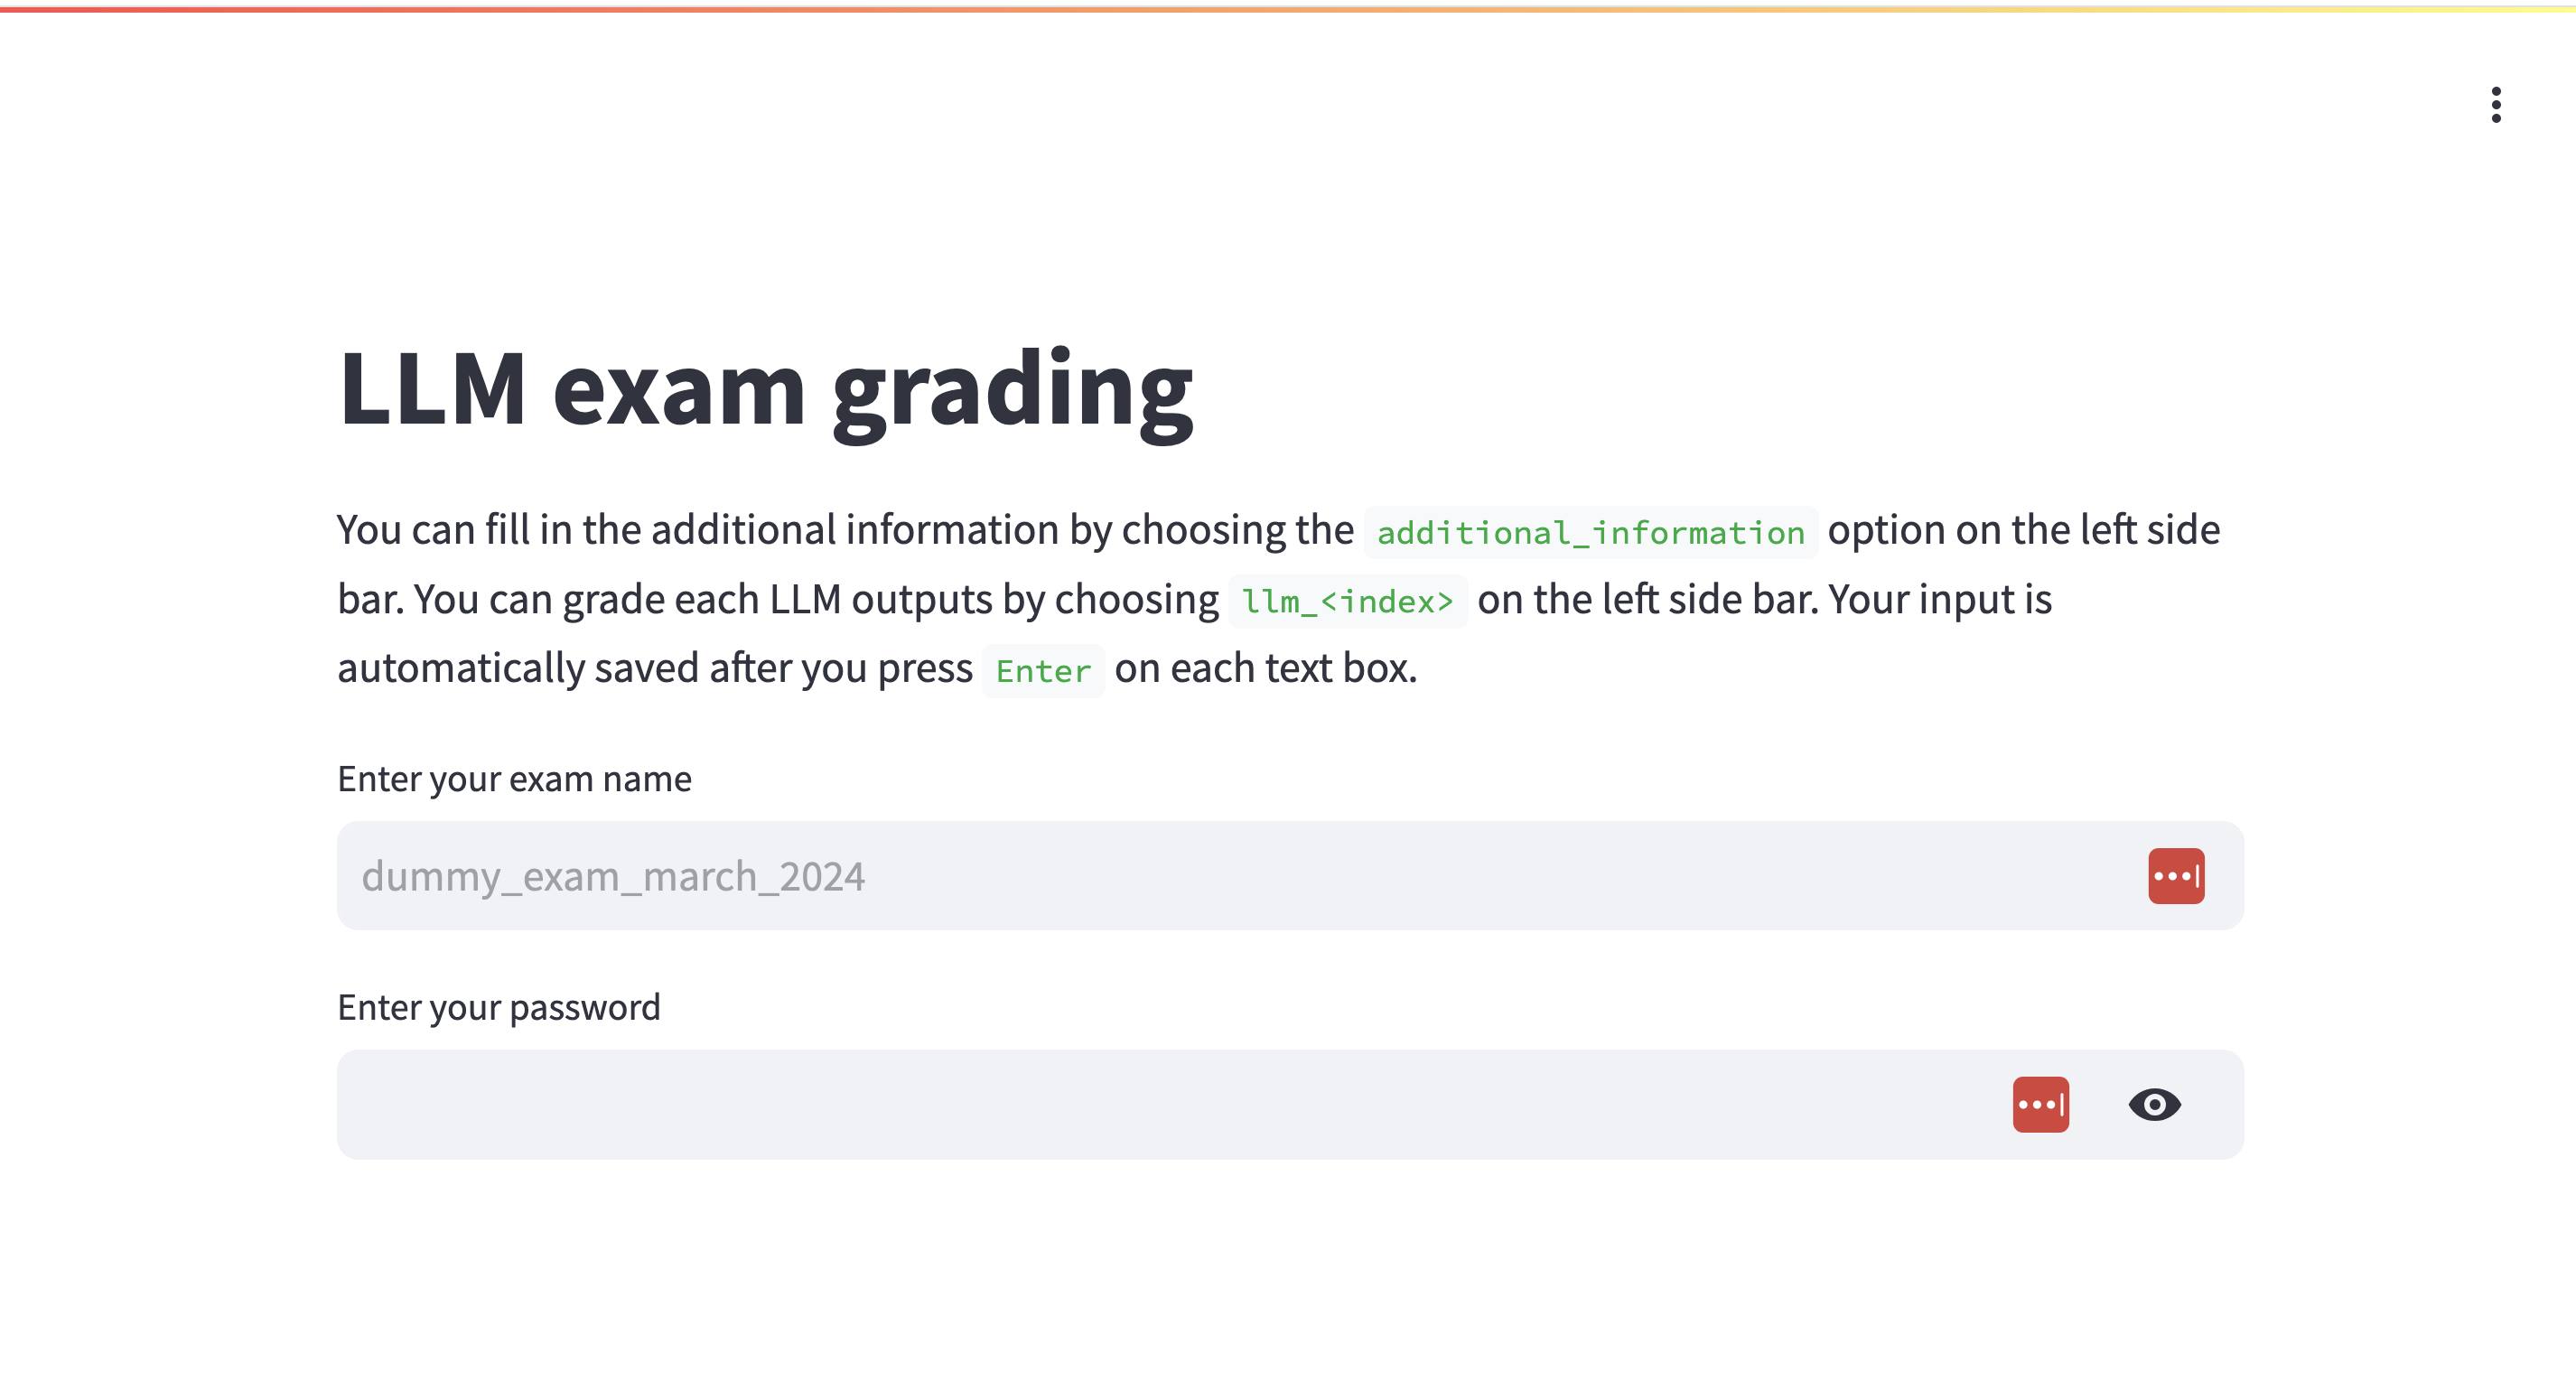The width and height of the screenshot is (2576, 1400).
Task: Click the phrase "Your input is" in the instructions
Action: (1940, 599)
